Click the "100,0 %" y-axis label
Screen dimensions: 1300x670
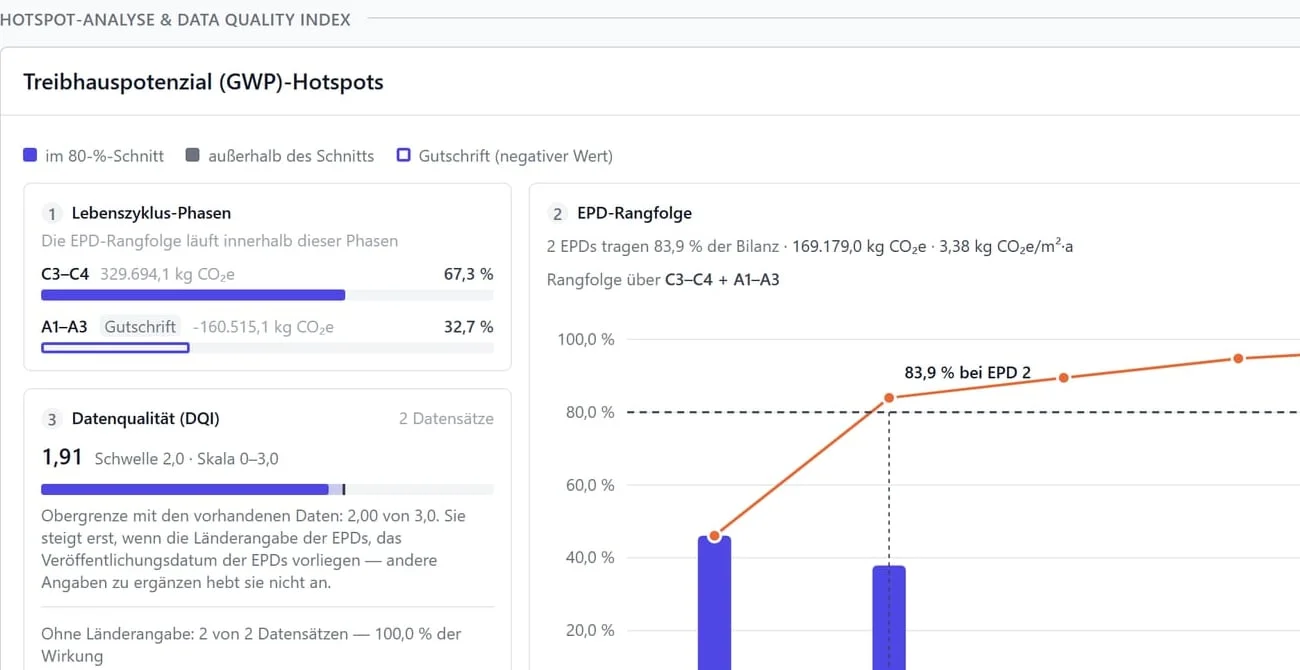point(585,339)
